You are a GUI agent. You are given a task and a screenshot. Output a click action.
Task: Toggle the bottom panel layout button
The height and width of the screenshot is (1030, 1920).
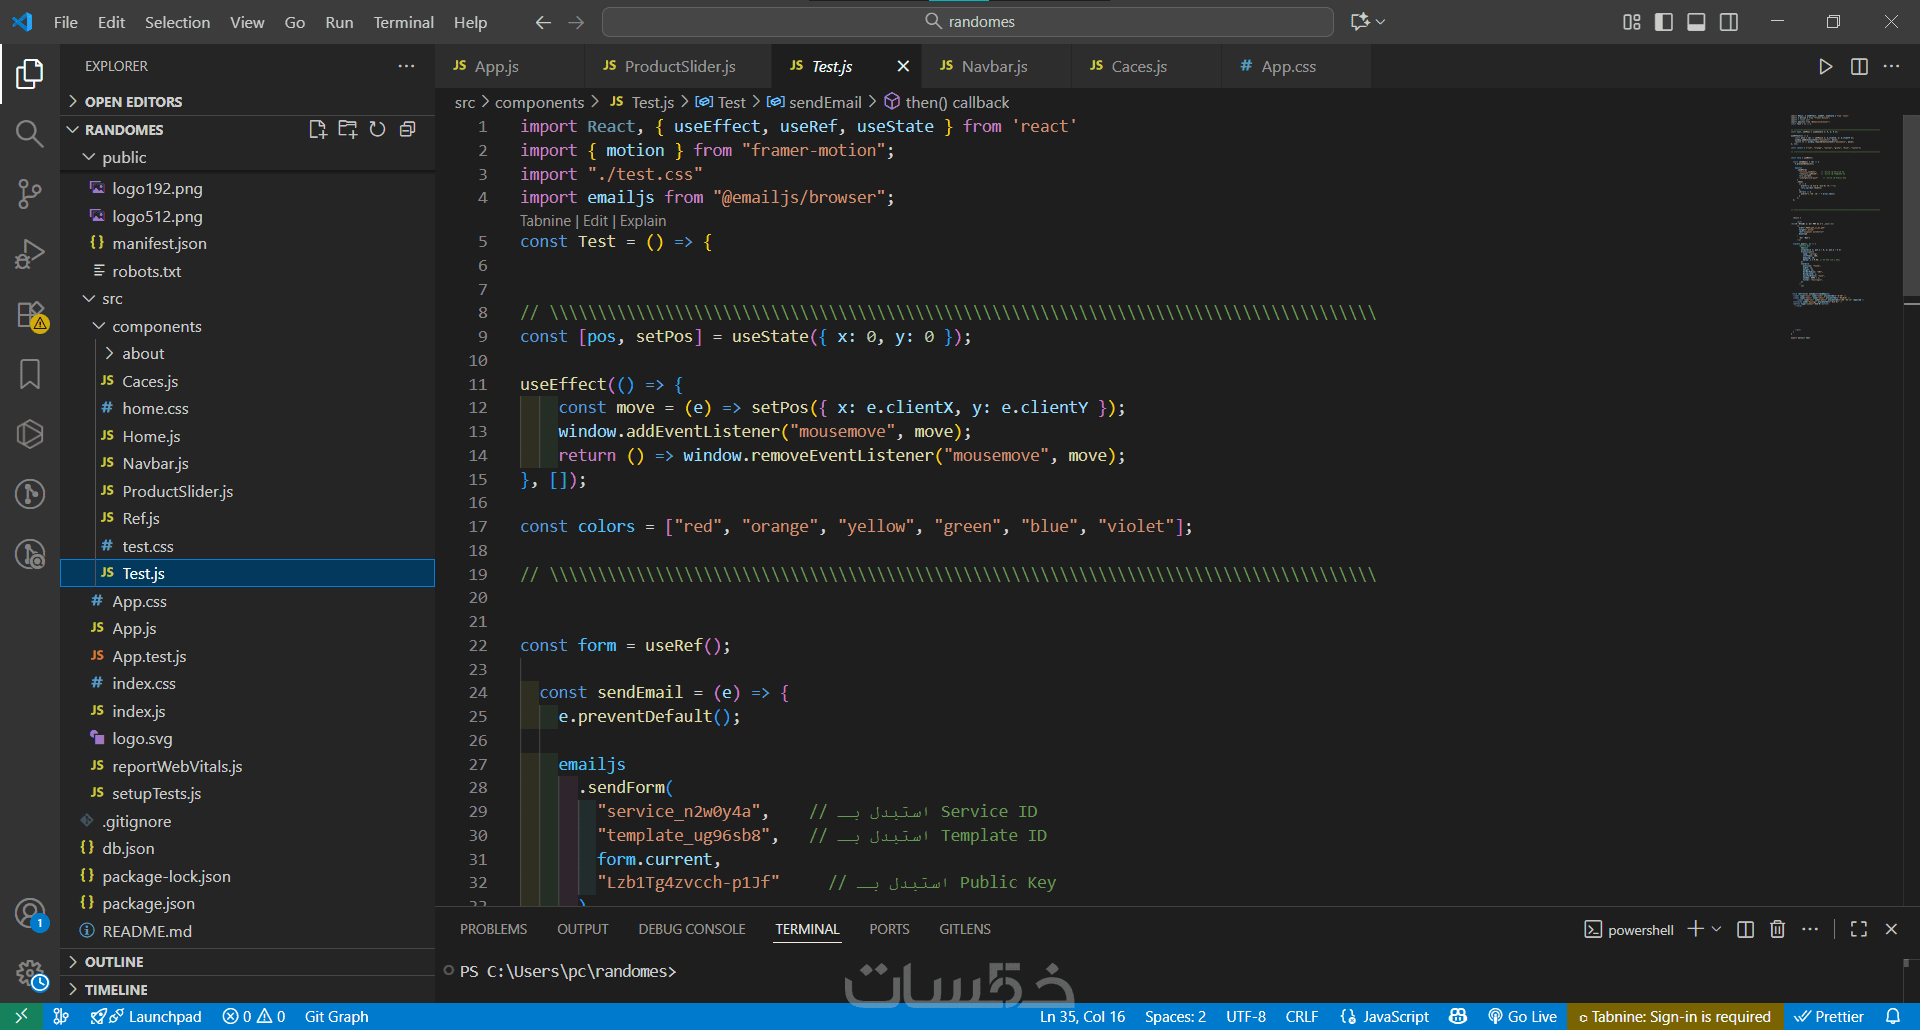tap(1696, 22)
